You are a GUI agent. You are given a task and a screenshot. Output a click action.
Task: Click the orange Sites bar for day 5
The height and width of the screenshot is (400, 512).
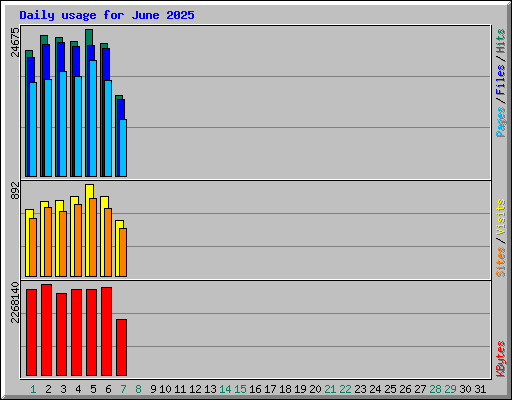[x=93, y=237]
